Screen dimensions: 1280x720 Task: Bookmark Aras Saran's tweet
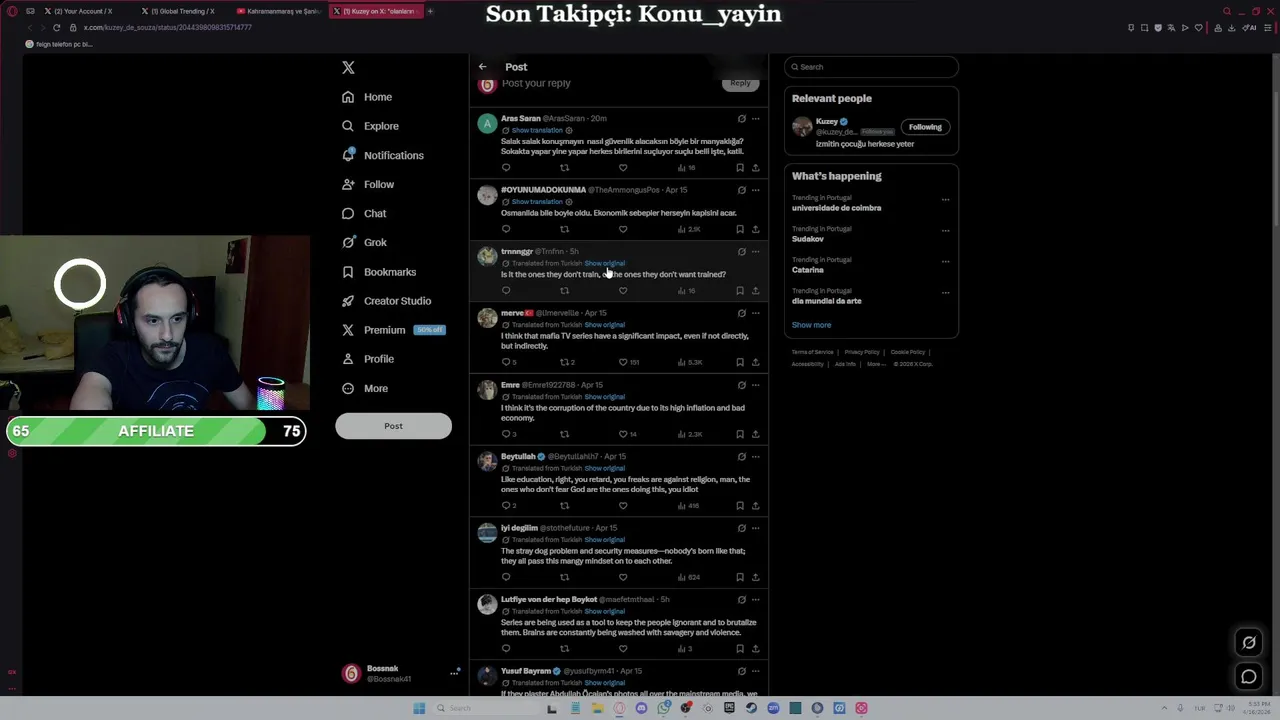click(x=740, y=168)
